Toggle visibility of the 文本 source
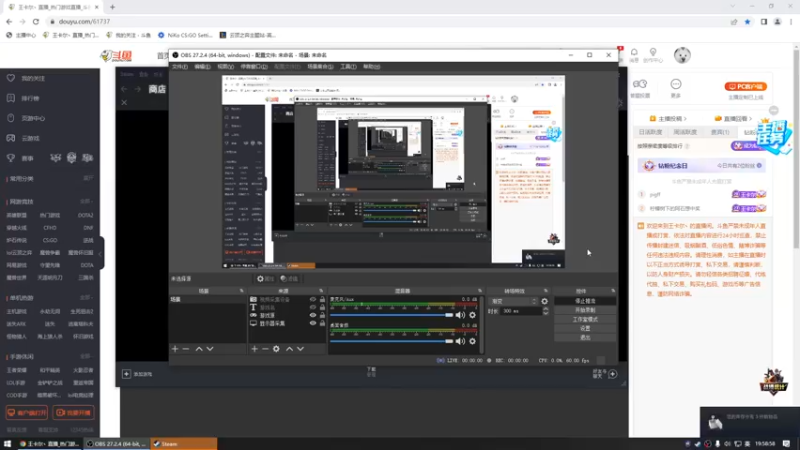The image size is (800, 450). (x=313, y=308)
